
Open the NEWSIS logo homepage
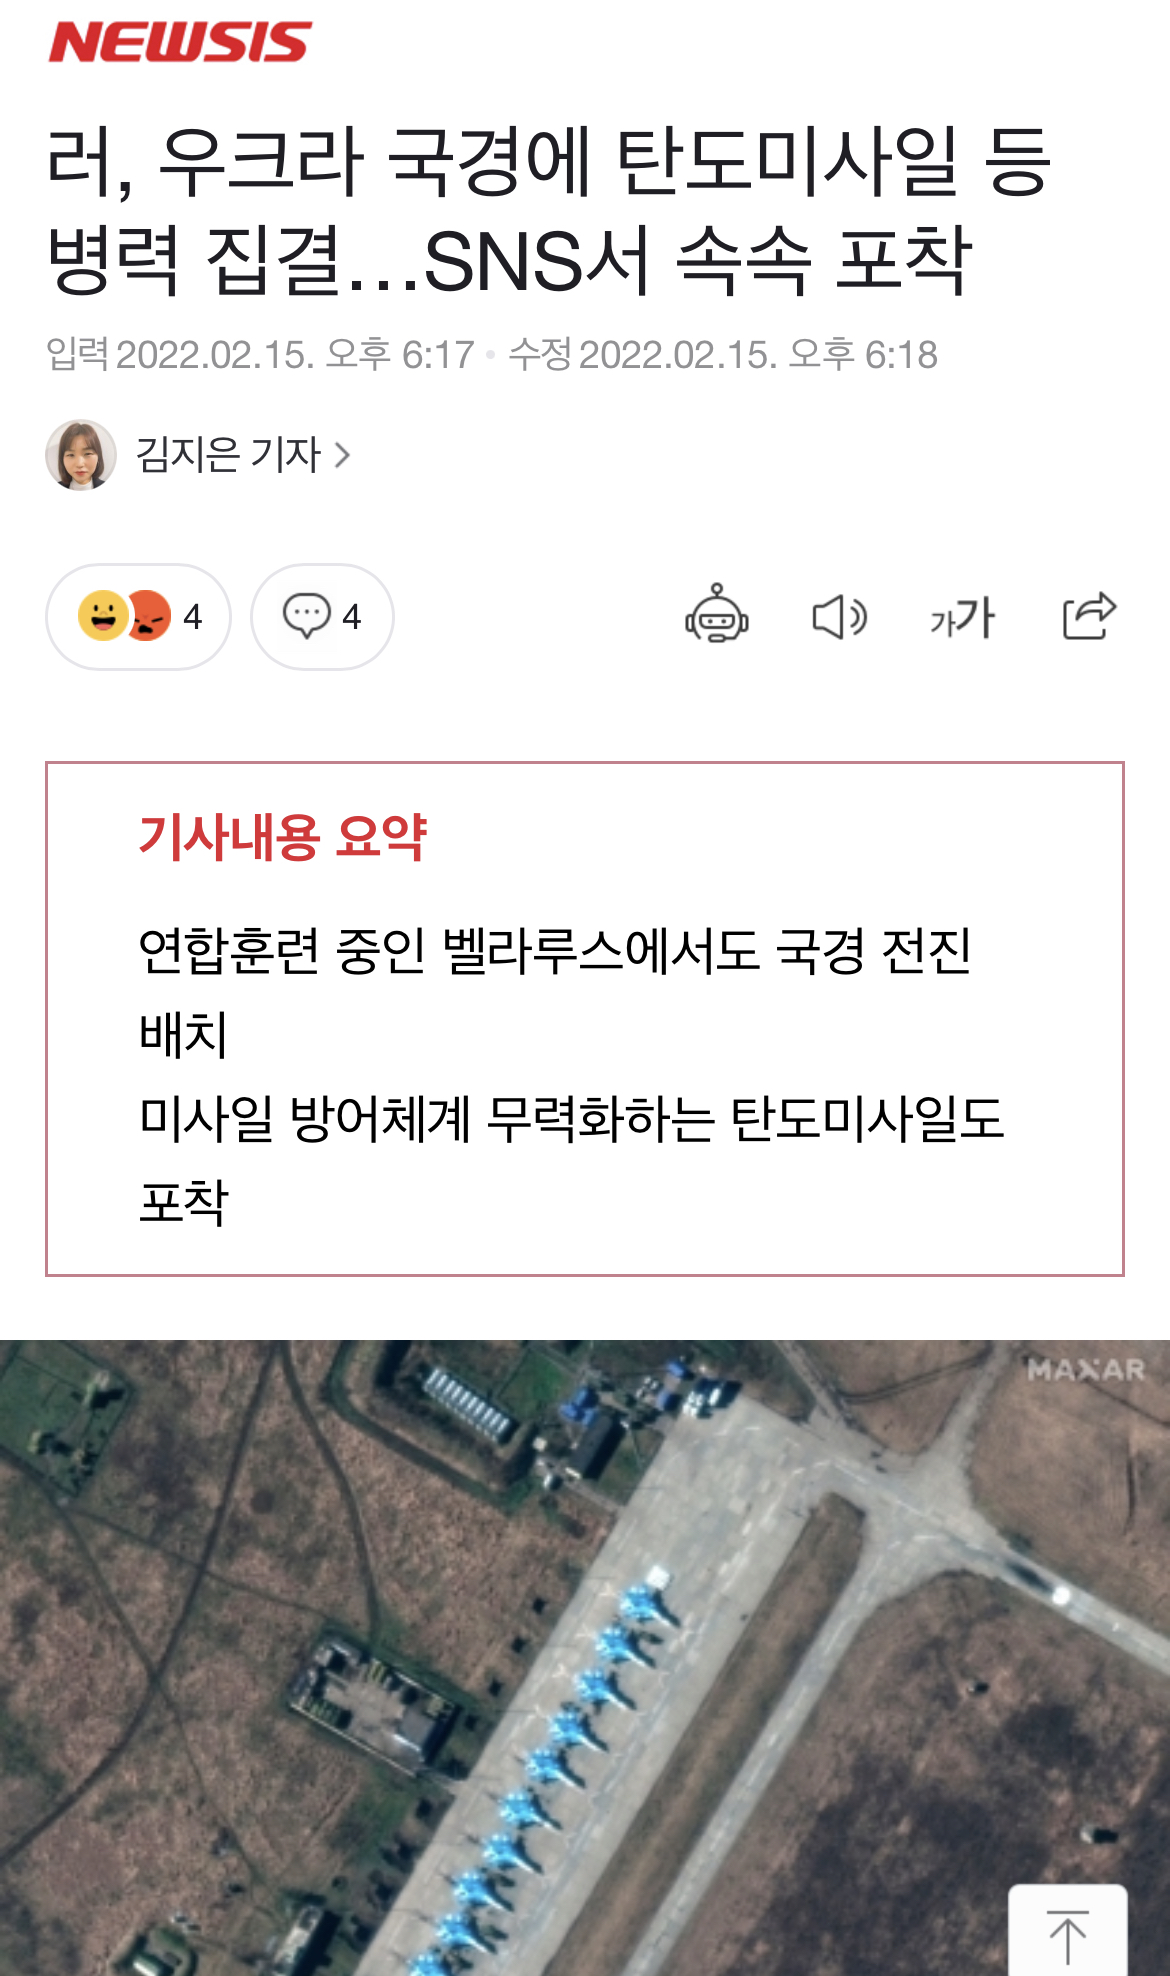coord(180,43)
